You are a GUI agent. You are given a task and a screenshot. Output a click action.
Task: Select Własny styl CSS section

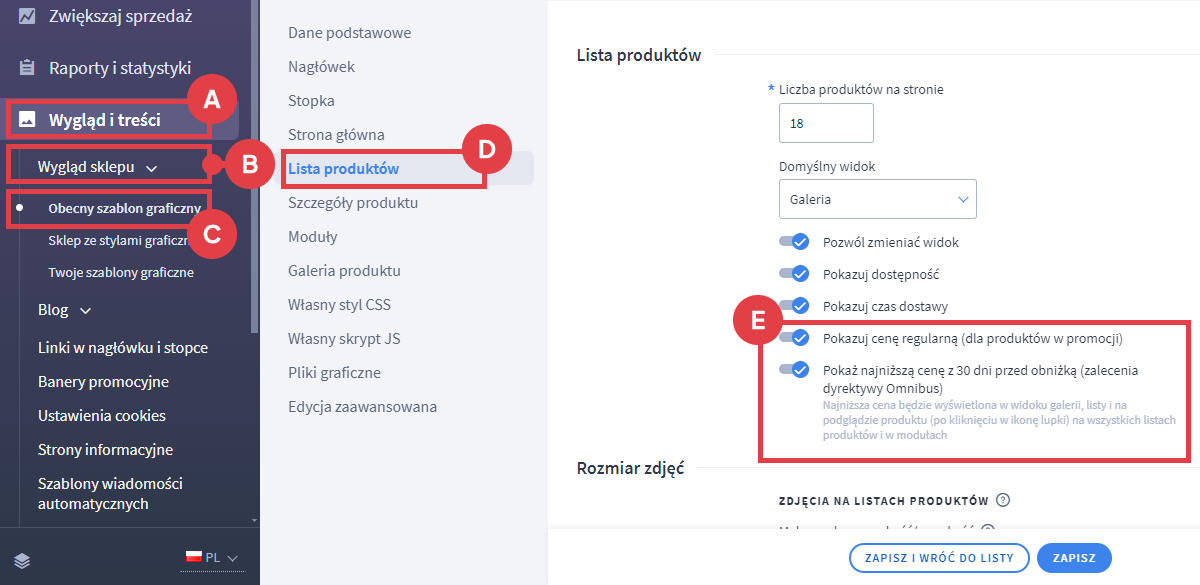(339, 305)
